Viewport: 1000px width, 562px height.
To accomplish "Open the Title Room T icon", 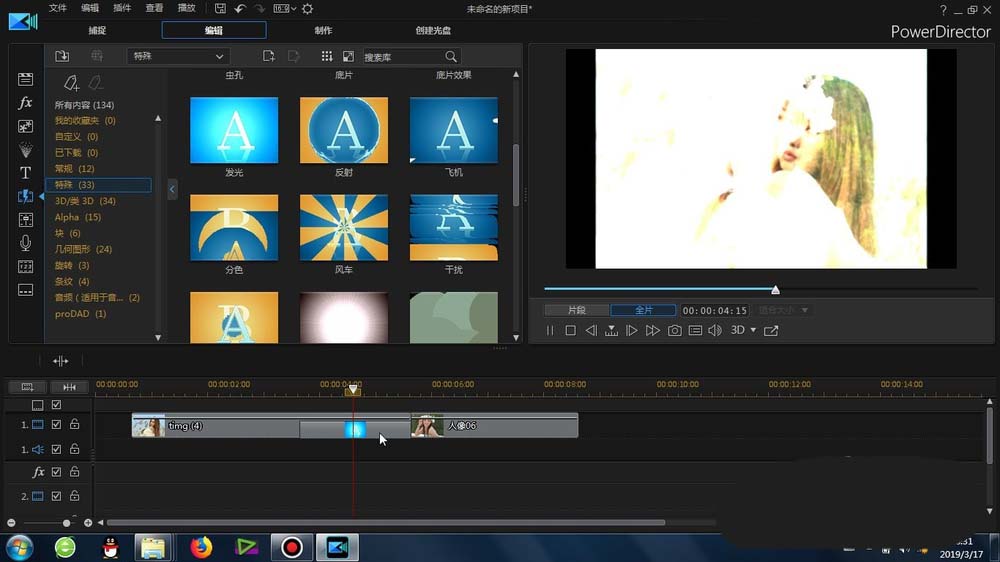I will pos(26,173).
